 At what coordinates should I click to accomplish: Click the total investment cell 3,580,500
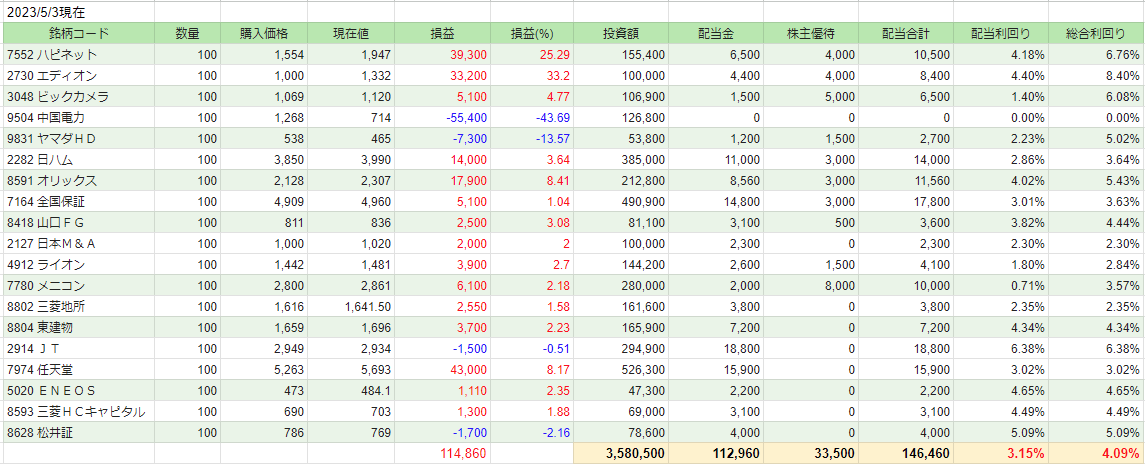click(621, 453)
